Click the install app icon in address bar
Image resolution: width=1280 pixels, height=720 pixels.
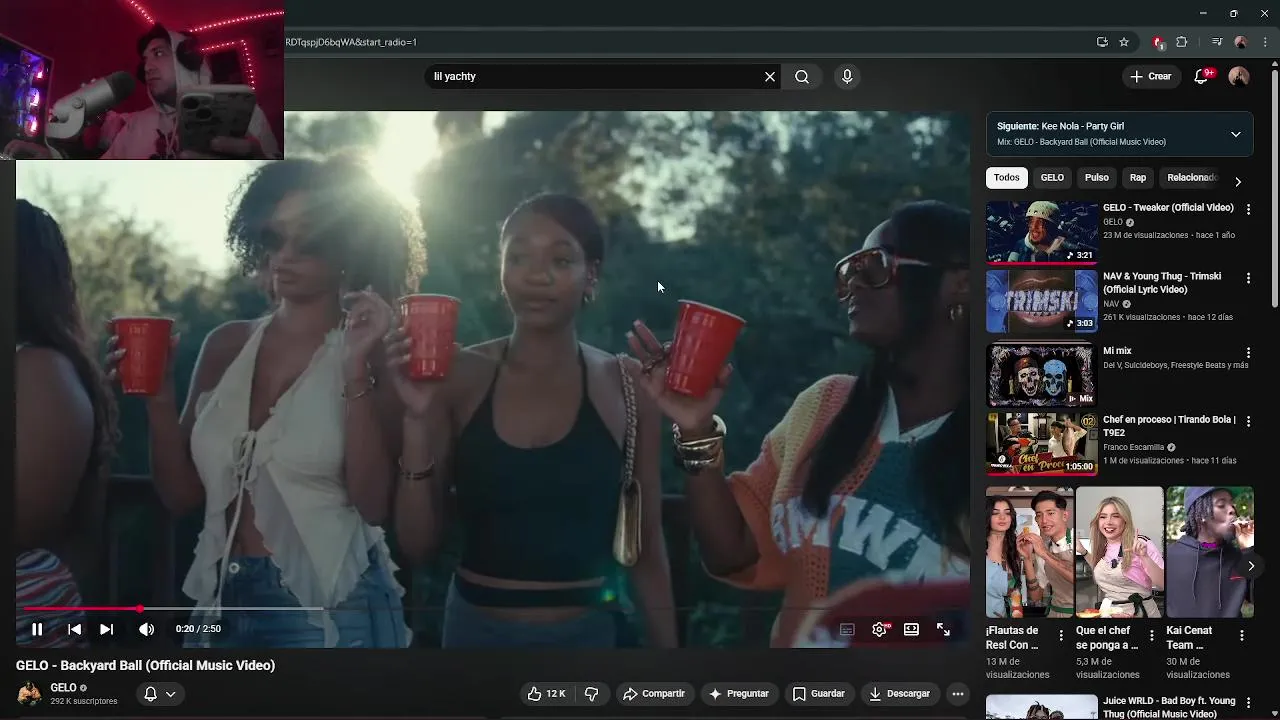pyautogui.click(x=1102, y=42)
